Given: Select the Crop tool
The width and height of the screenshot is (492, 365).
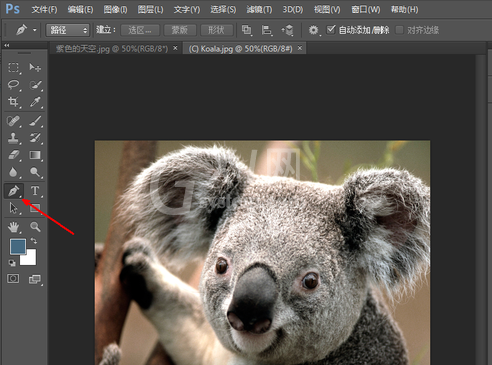Looking at the screenshot, I should click(x=13, y=102).
